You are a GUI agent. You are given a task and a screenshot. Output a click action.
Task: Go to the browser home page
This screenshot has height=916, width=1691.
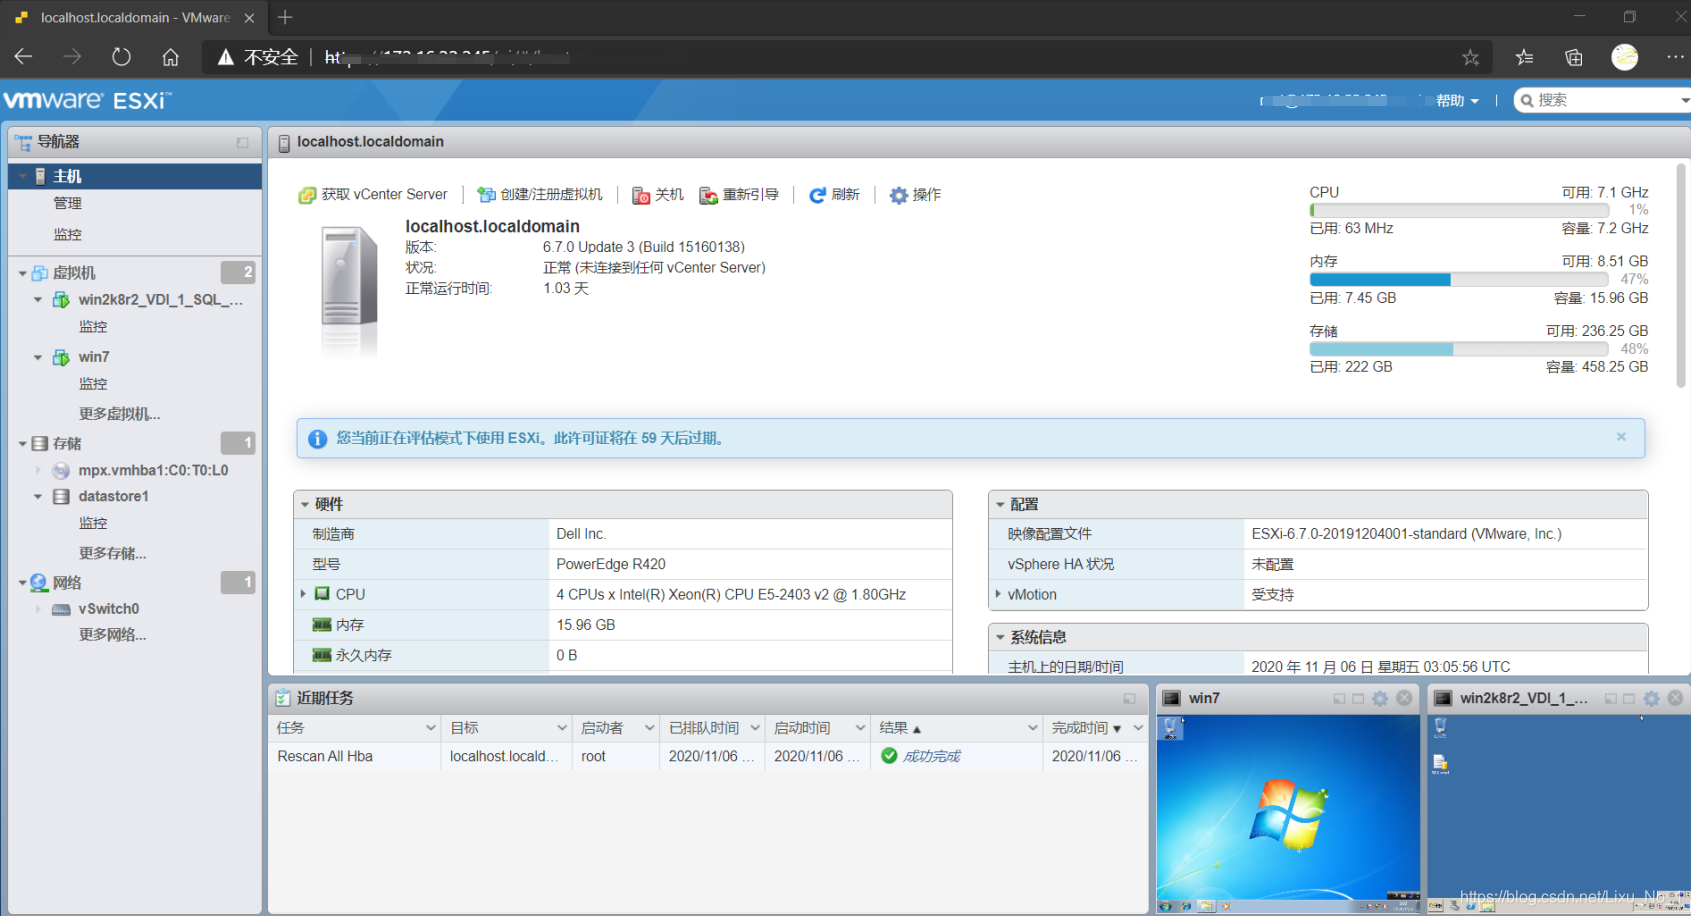pos(171,57)
